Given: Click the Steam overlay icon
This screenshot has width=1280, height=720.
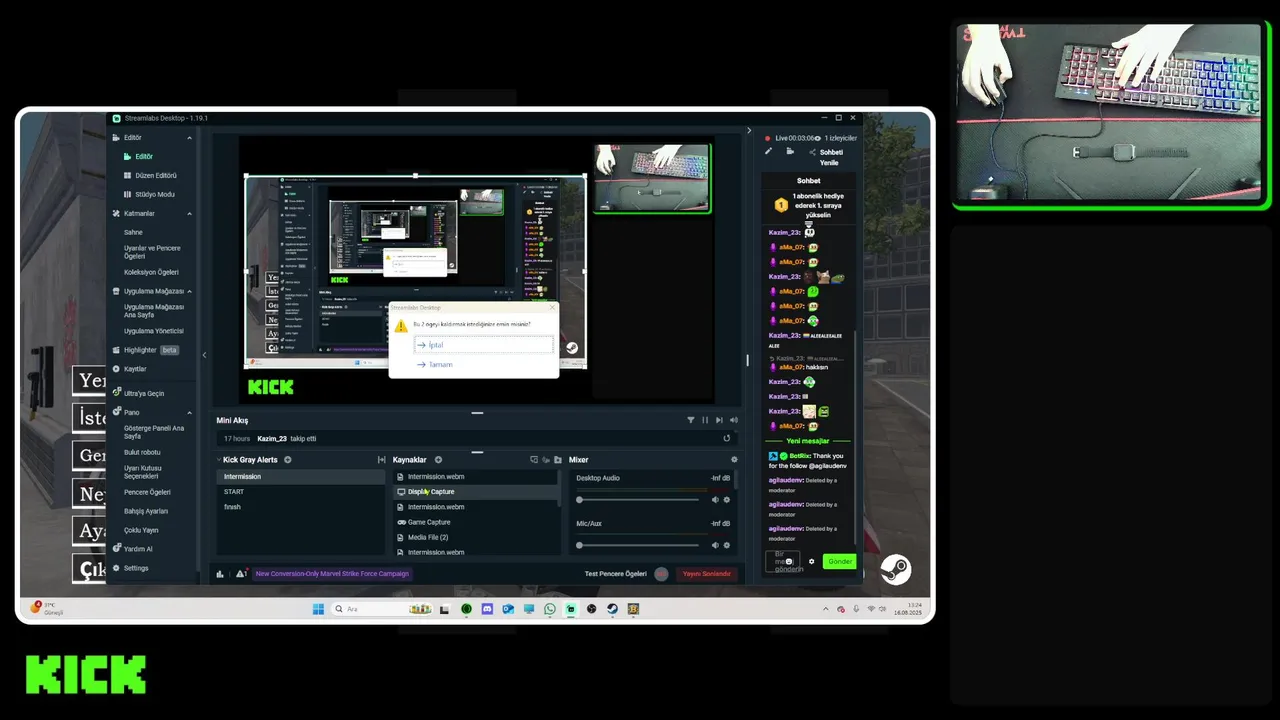Looking at the screenshot, I should (896, 569).
